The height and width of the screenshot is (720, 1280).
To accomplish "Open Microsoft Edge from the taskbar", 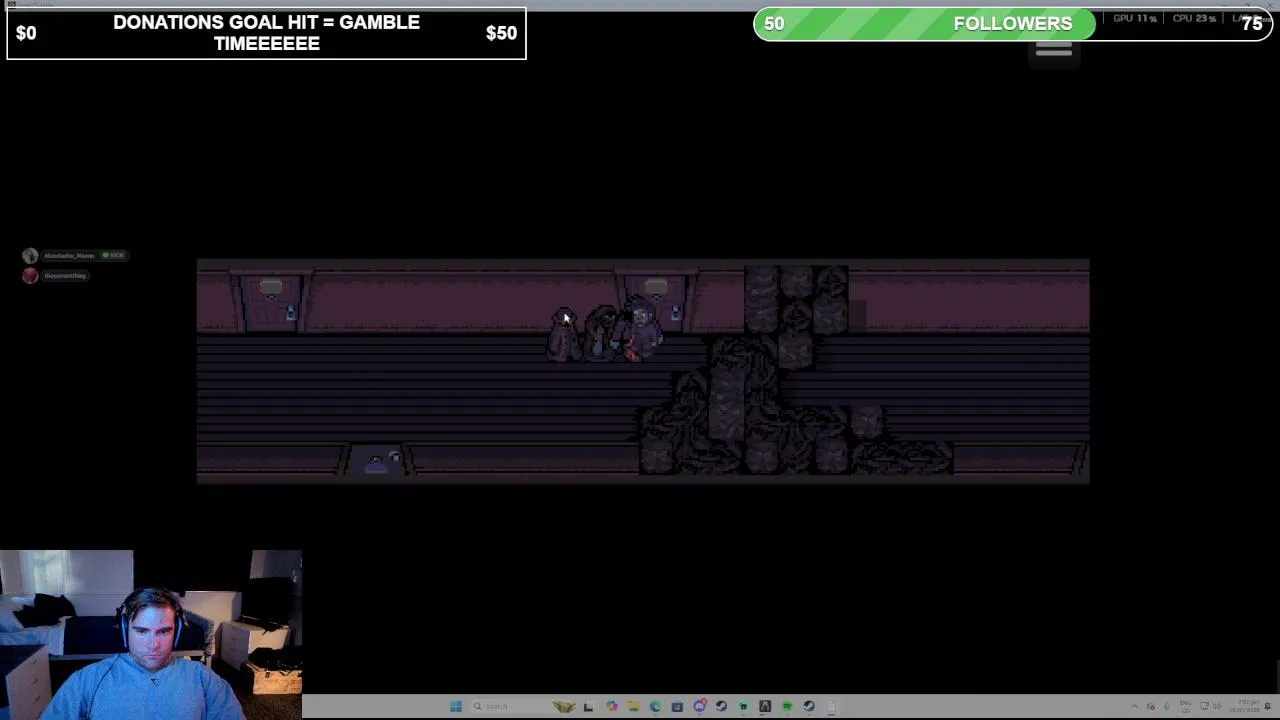I will tap(655, 706).
